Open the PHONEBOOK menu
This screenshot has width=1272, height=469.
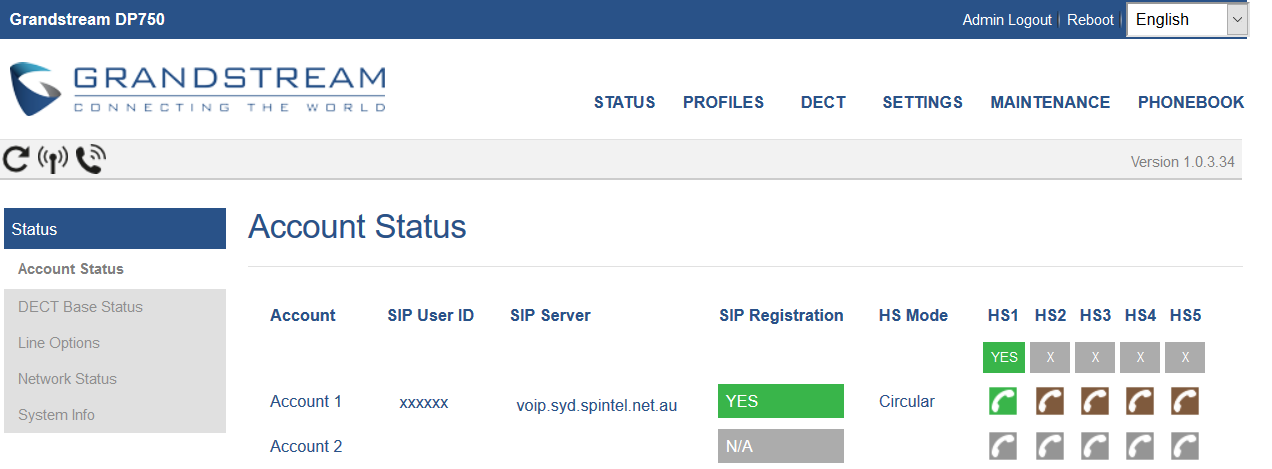coord(1191,102)
